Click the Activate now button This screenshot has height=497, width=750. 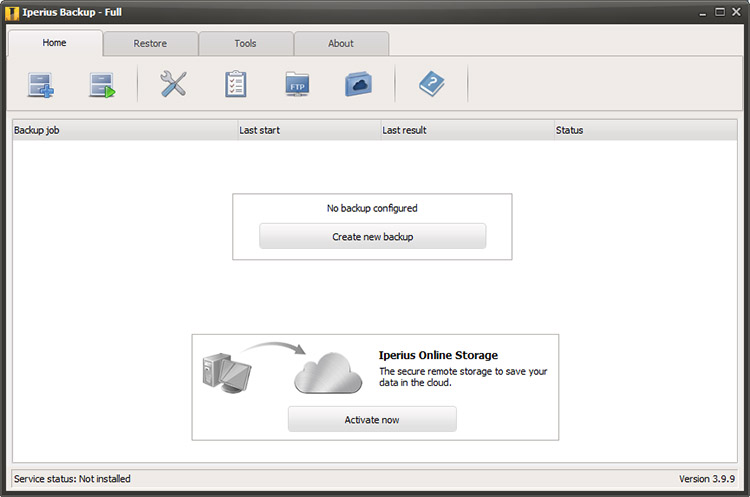(x=372, y=420)
